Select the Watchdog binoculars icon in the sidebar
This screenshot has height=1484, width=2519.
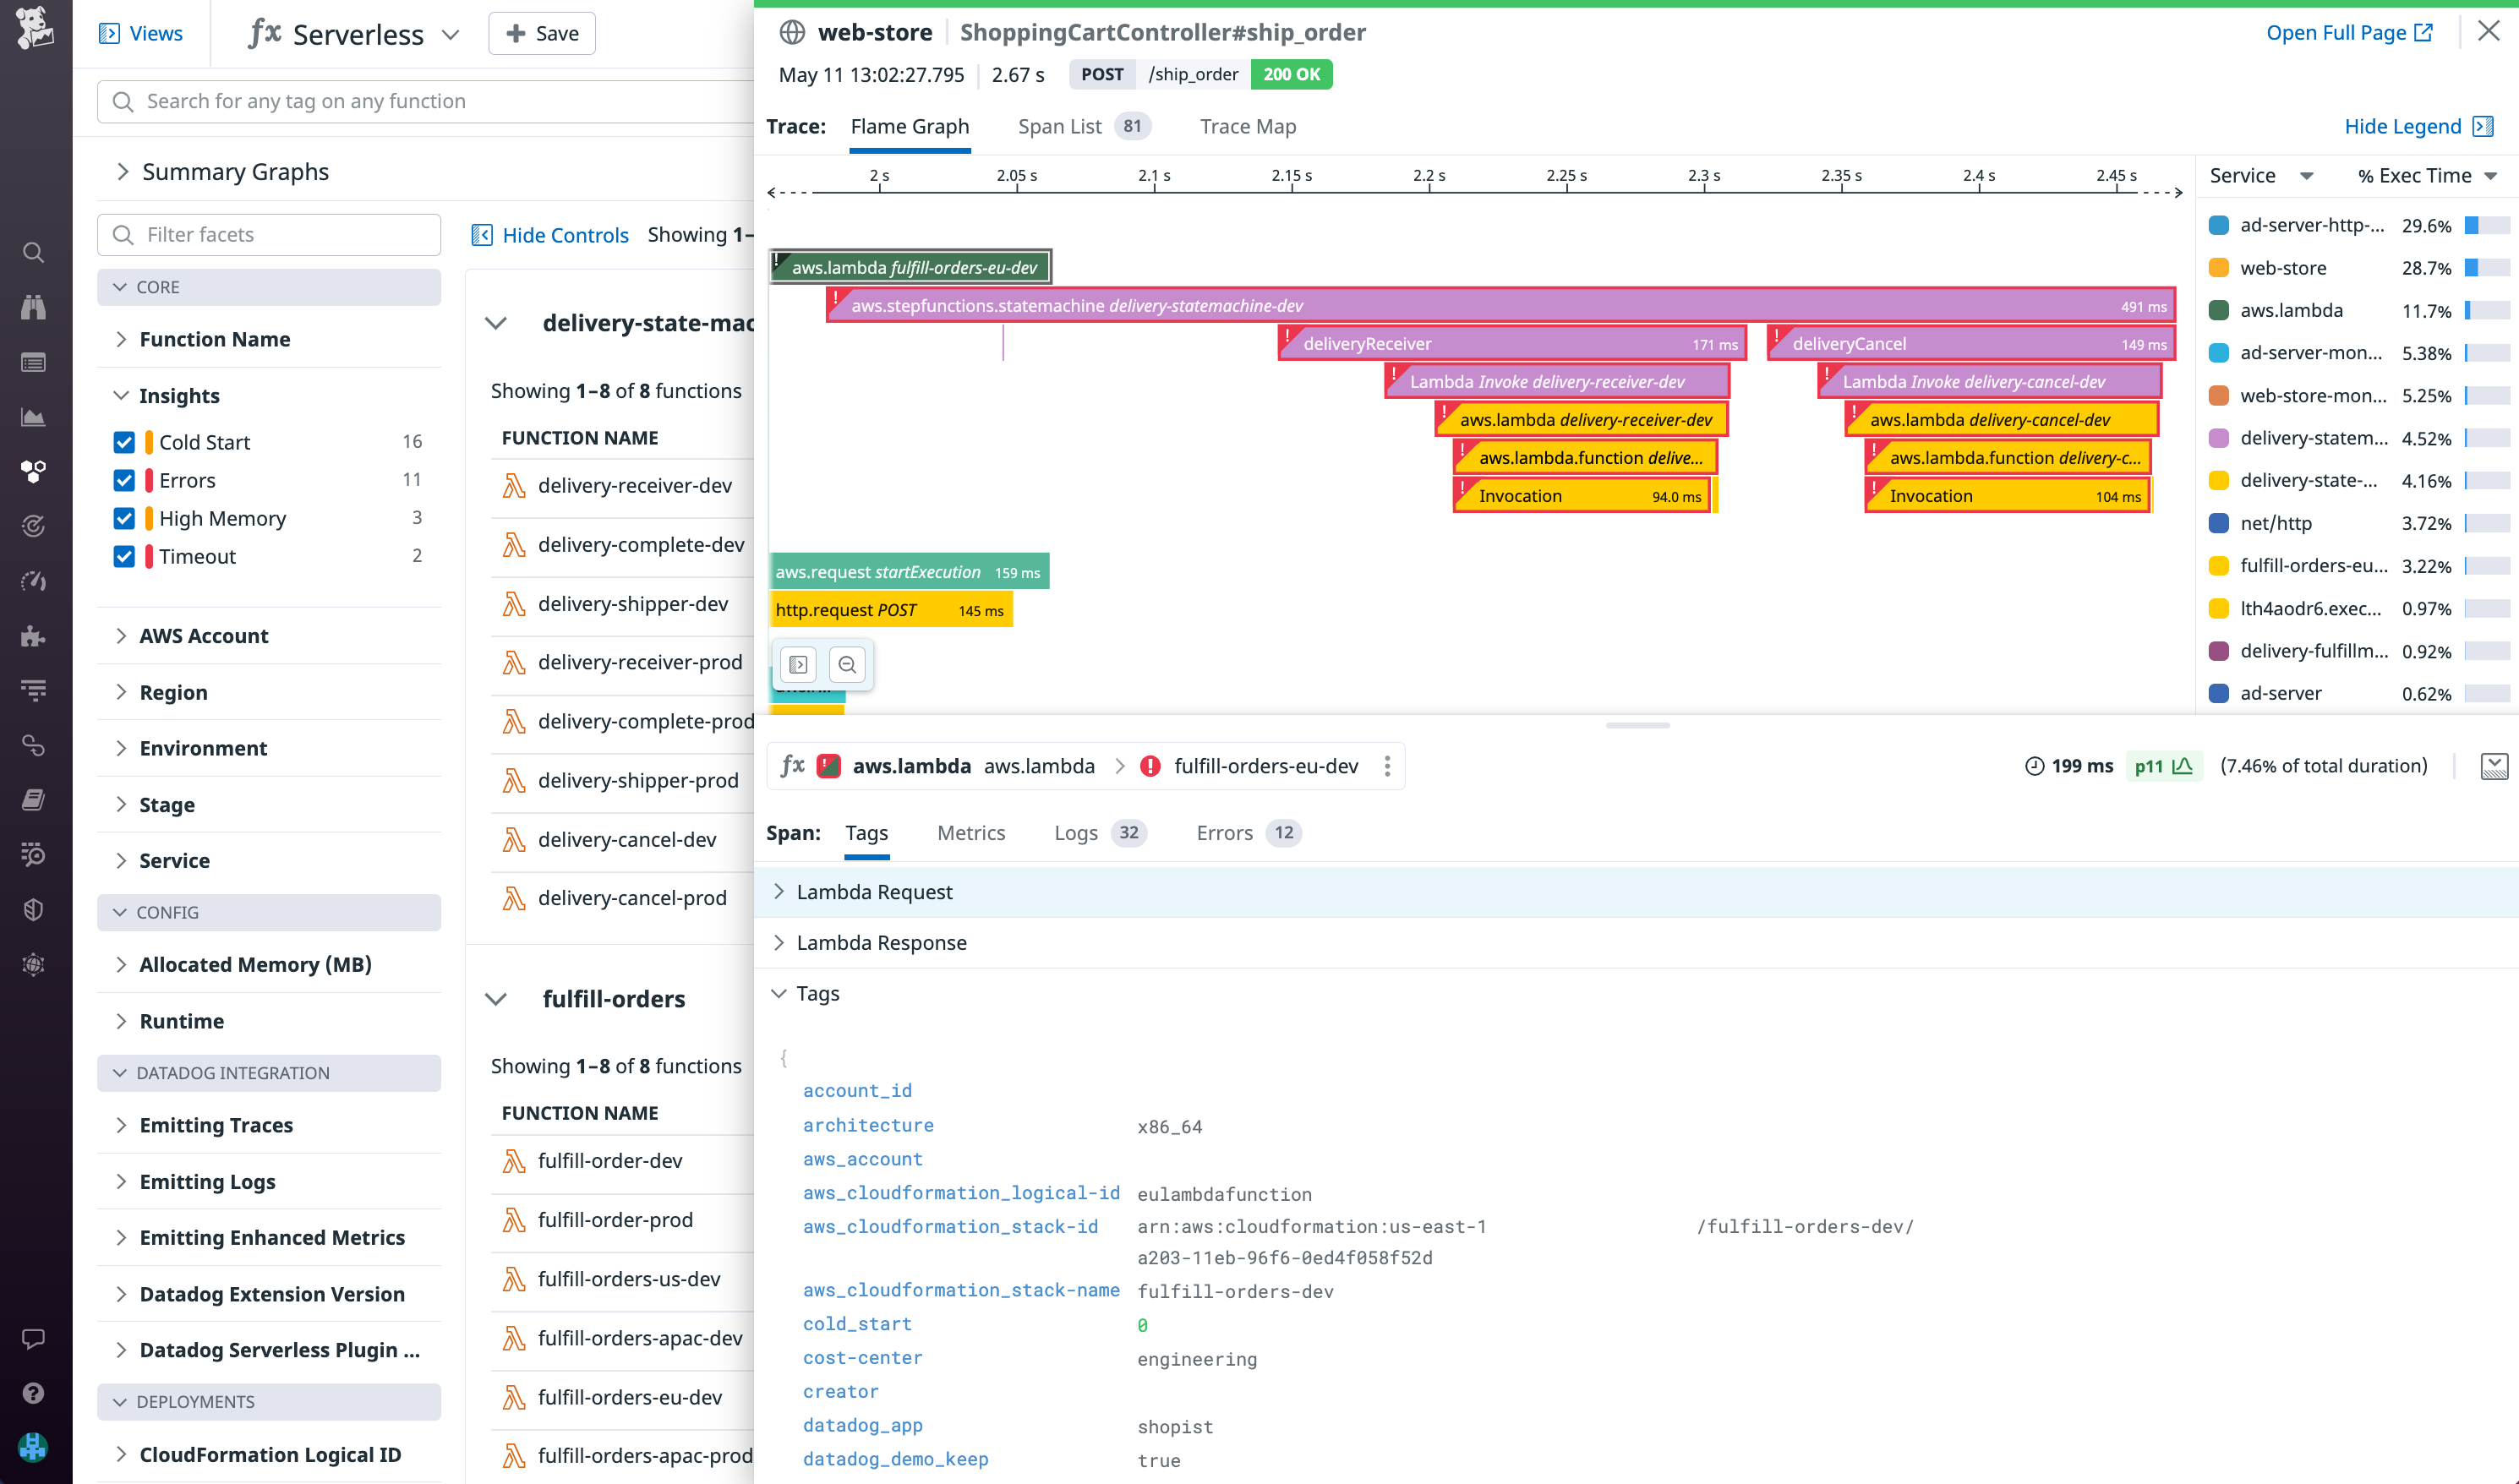click(x=34, y=307)
